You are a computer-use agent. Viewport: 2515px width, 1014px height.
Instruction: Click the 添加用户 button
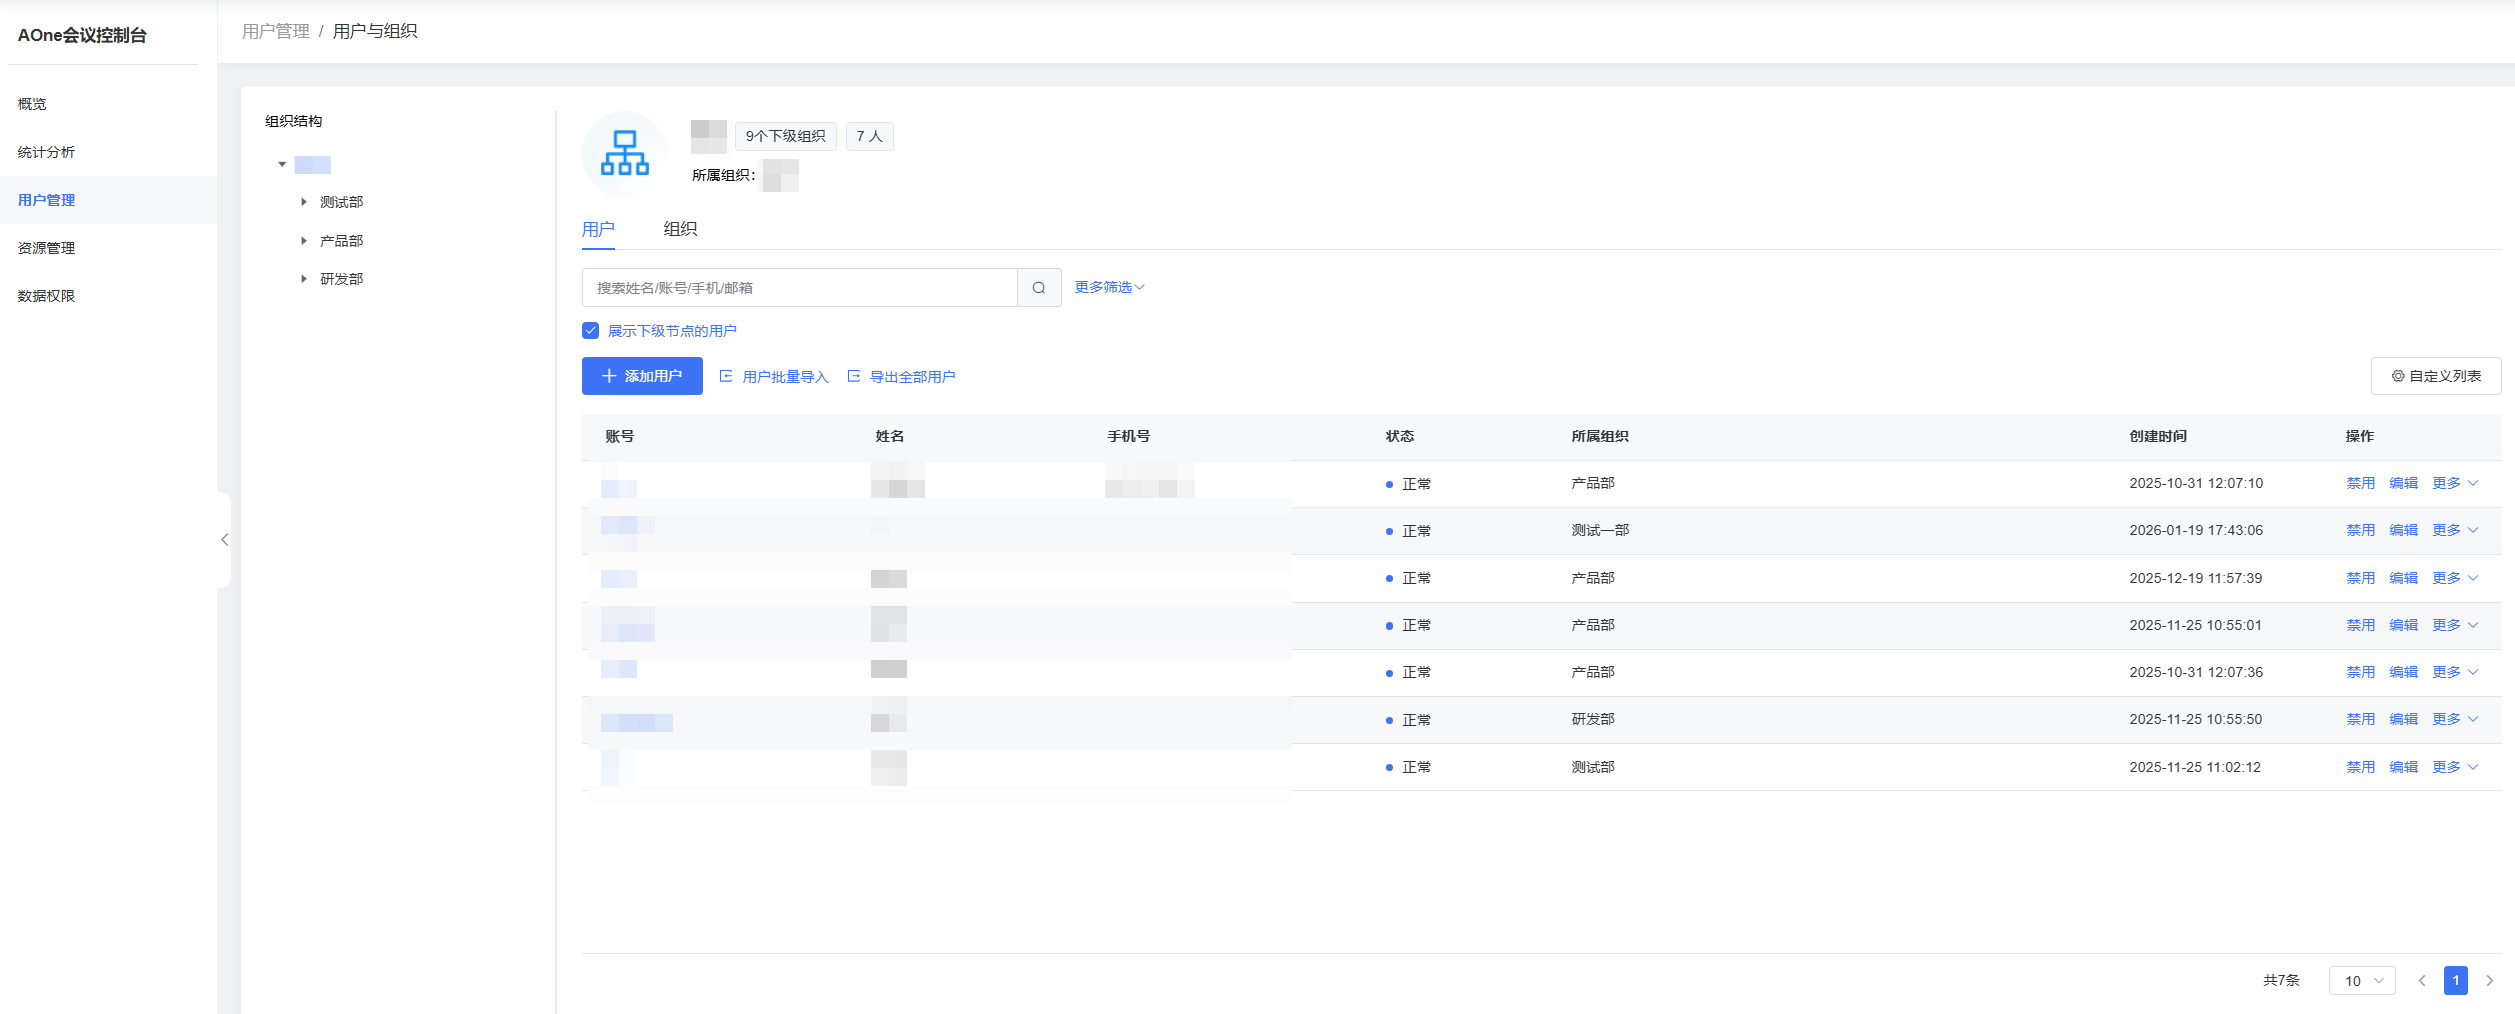tap(642, 376)
